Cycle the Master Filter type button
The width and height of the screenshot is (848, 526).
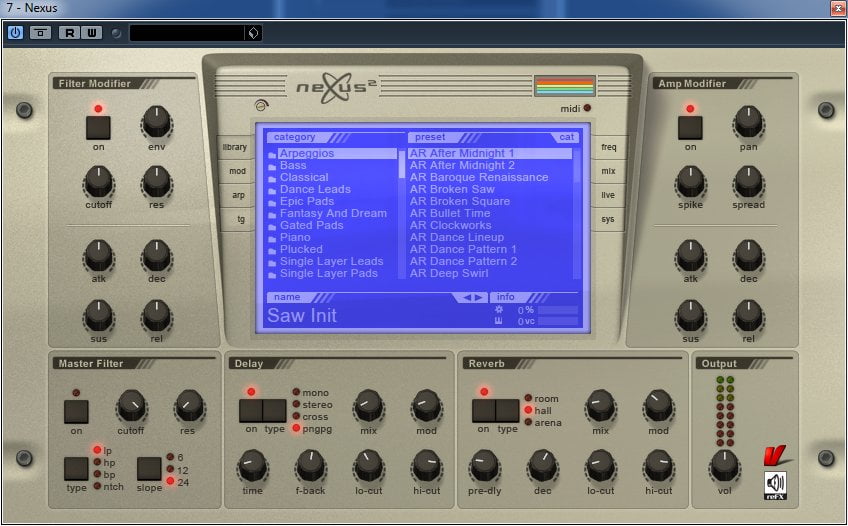[x=76, y=469]
